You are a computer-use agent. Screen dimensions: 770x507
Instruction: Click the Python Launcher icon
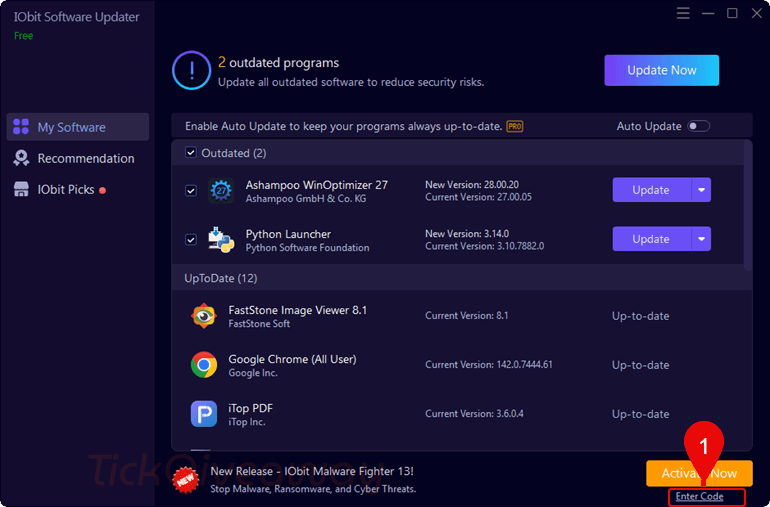click(221, 240)
